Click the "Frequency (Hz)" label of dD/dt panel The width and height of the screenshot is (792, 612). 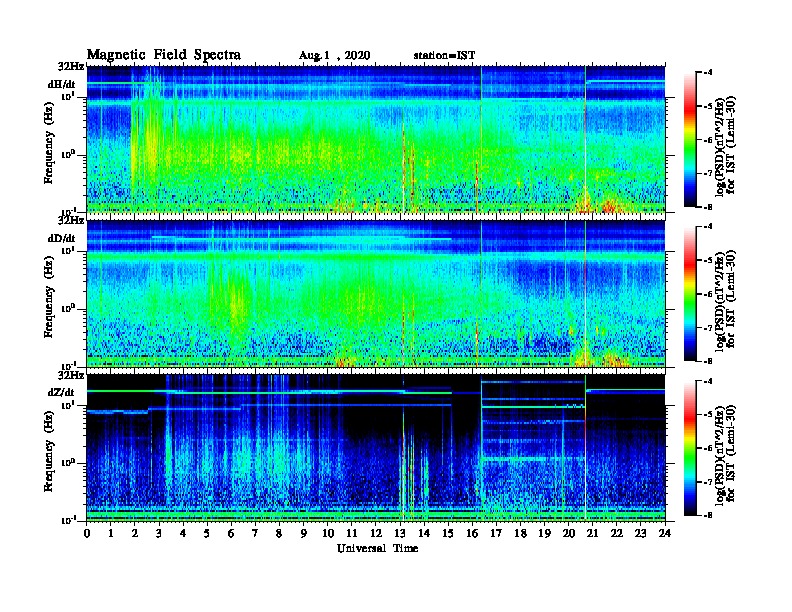click(x=49, y=297)
